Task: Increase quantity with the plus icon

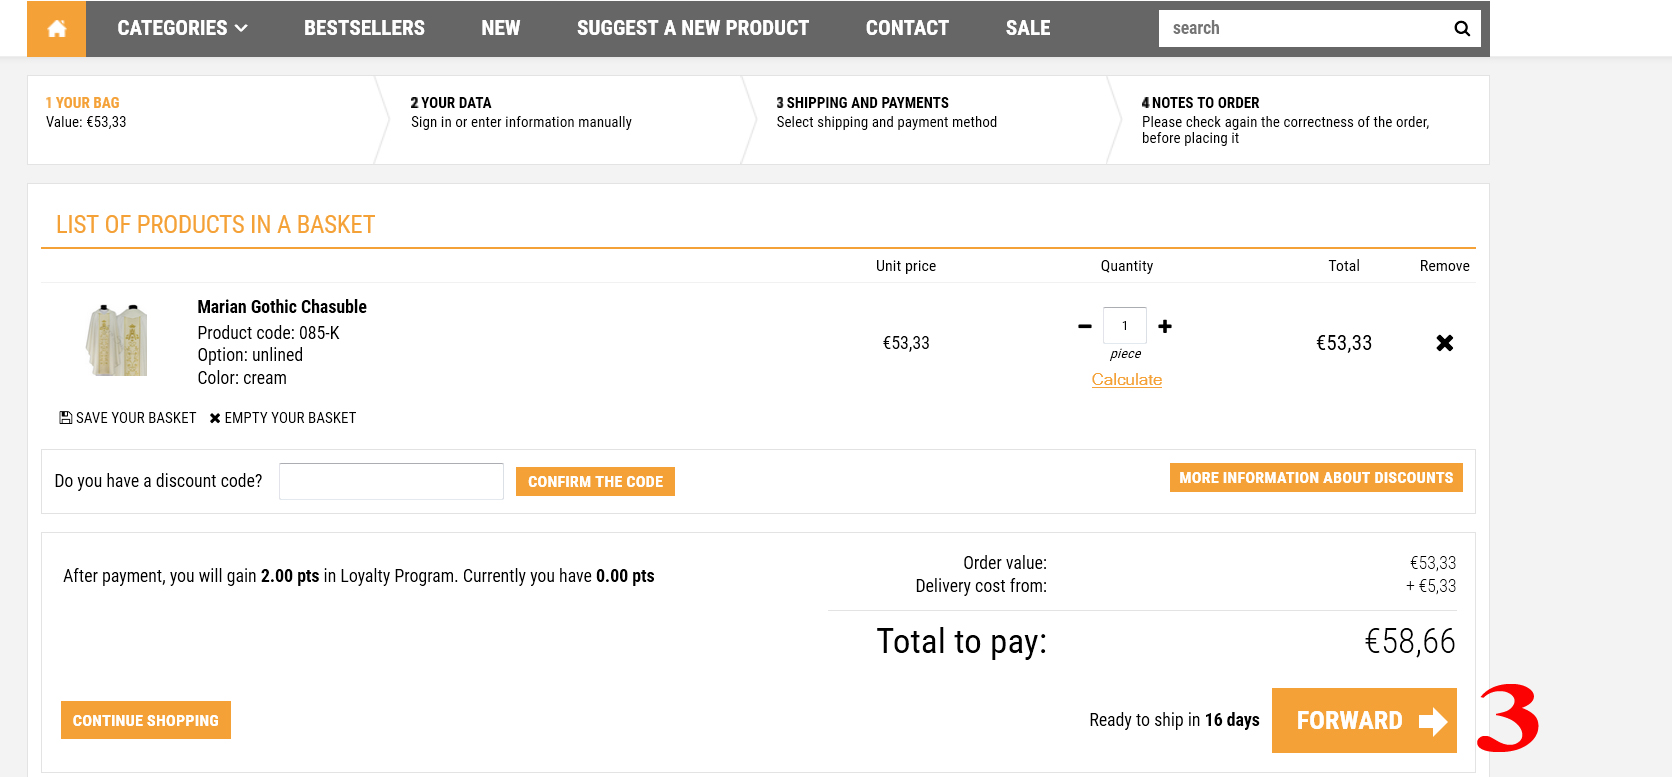Action: [1165, 326]
